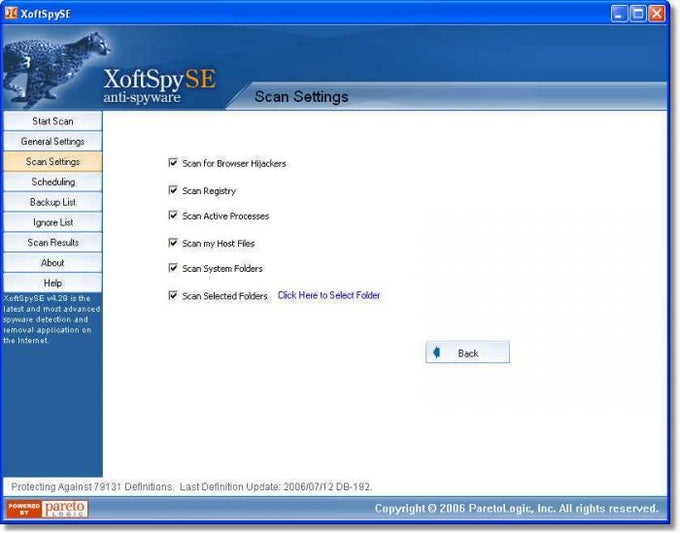Minimize the XoftSpySE window

coord(619,13)
